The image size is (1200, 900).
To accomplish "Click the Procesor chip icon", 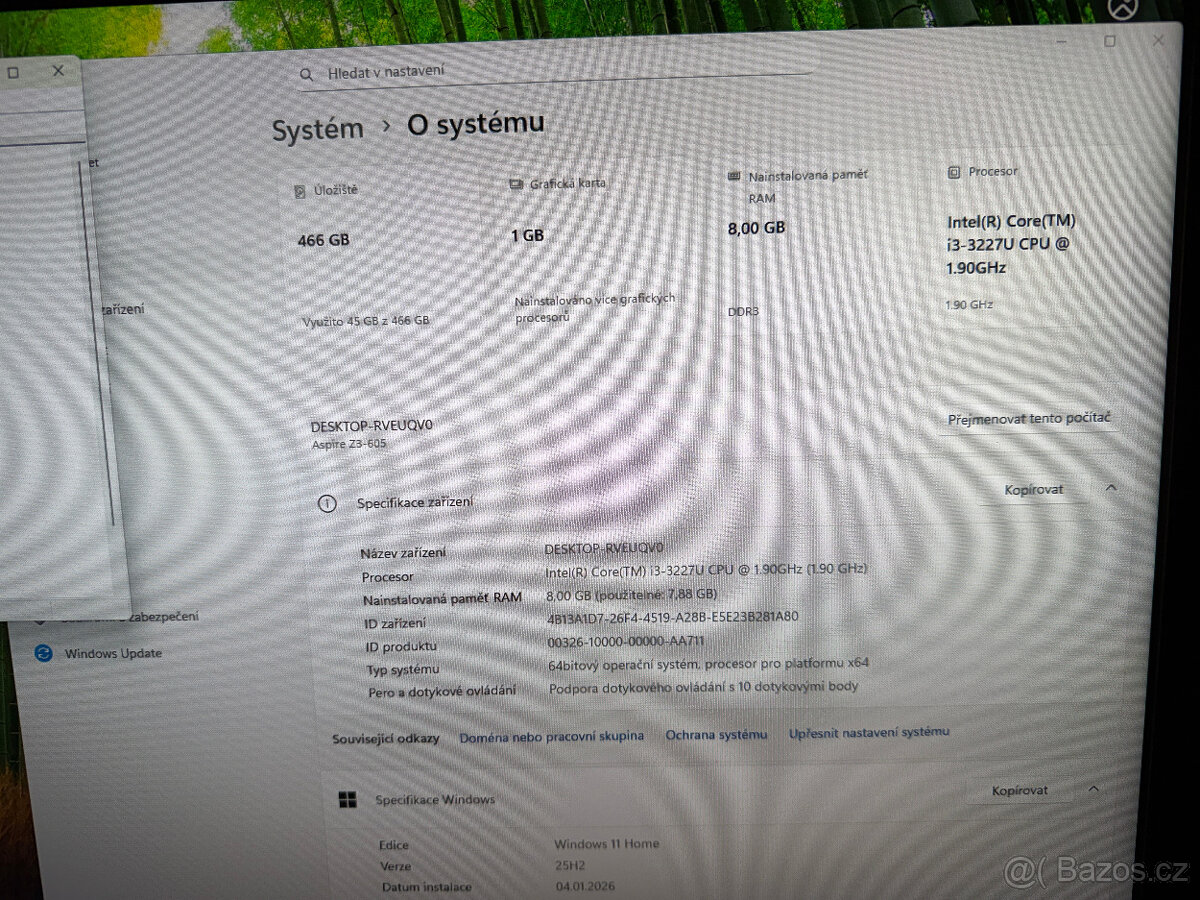I will tap(953, 172).
